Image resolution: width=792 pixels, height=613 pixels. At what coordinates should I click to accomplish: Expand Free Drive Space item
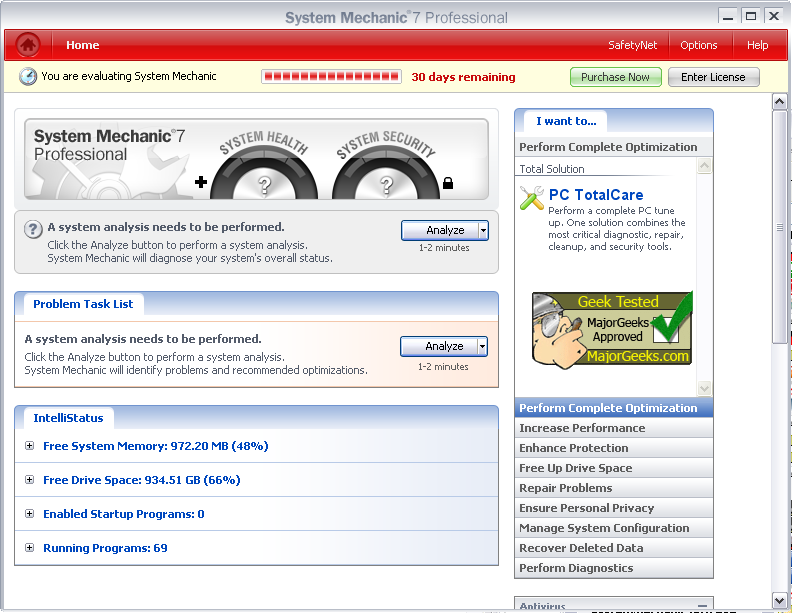point(30,480)
